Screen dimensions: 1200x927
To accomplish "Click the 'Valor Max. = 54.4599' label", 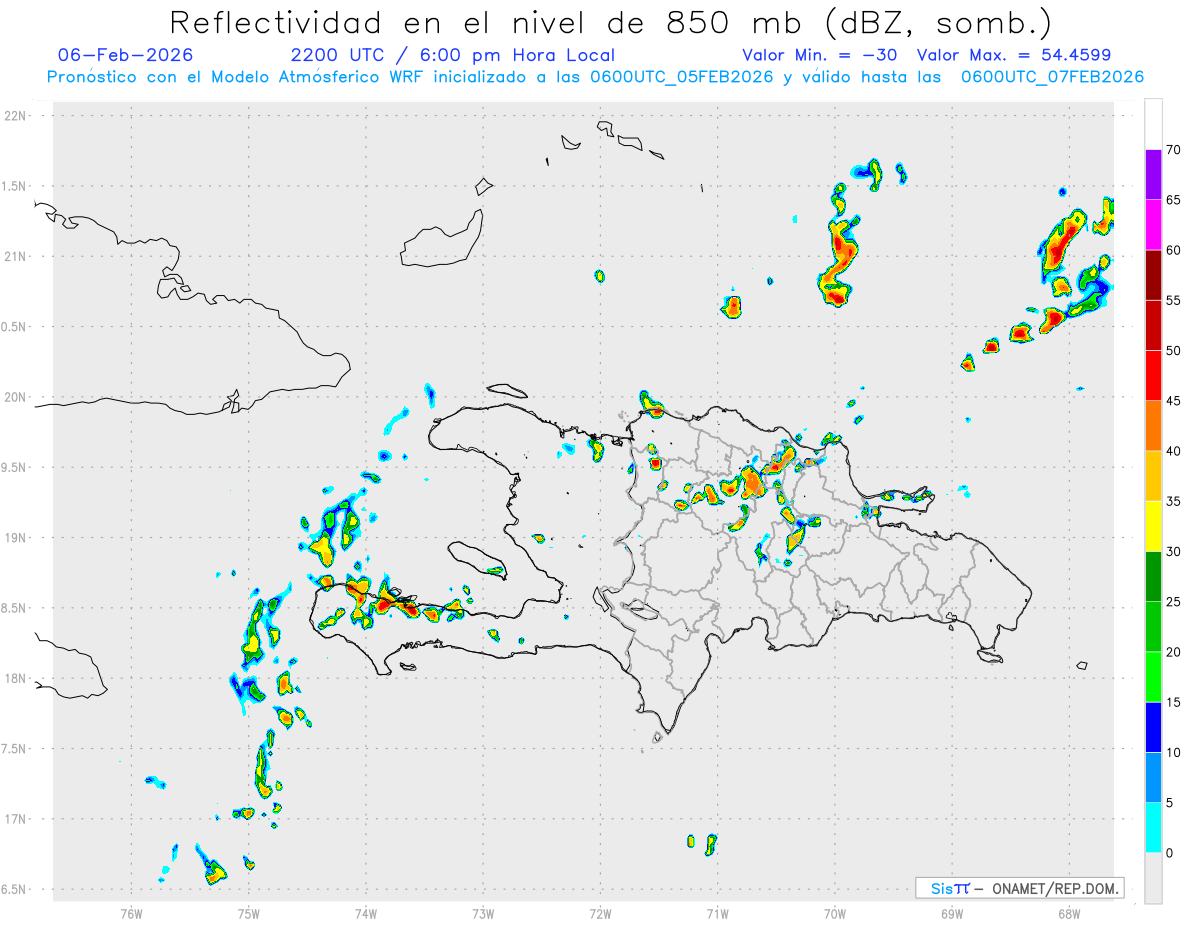I will pyautogui.click(x=1014, y=55).
